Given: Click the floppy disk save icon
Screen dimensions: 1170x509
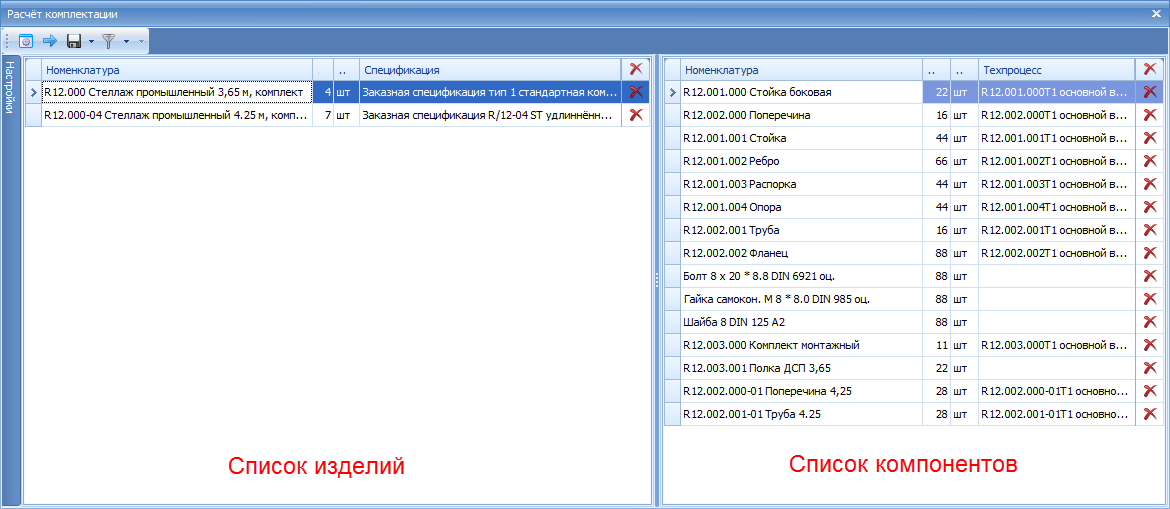Looking at the screenshot, I should pos(74,41).
